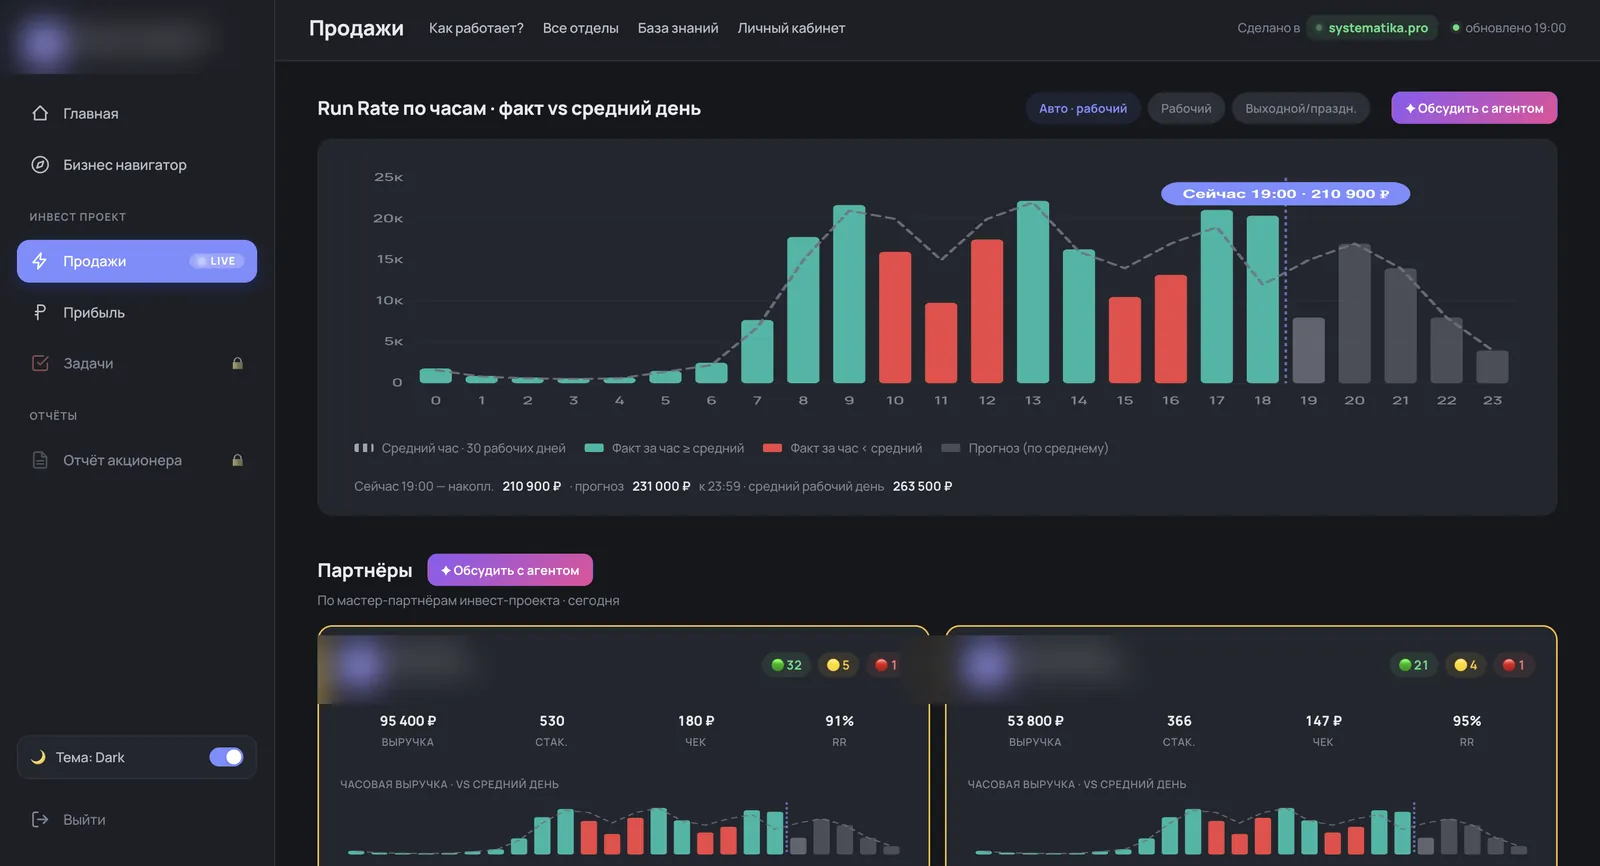Click the yellow 4 status badge

(1466, 665)
